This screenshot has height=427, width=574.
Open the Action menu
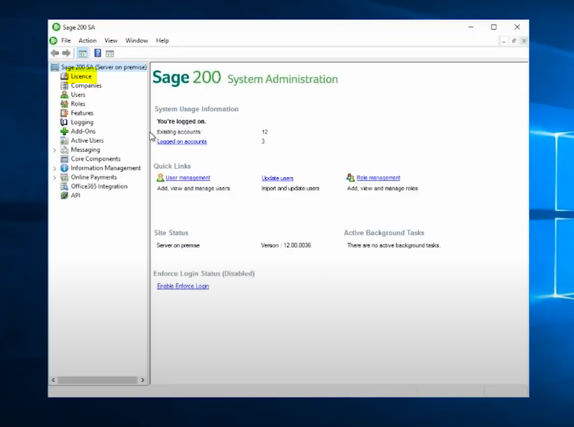click(x=87, y=41)
